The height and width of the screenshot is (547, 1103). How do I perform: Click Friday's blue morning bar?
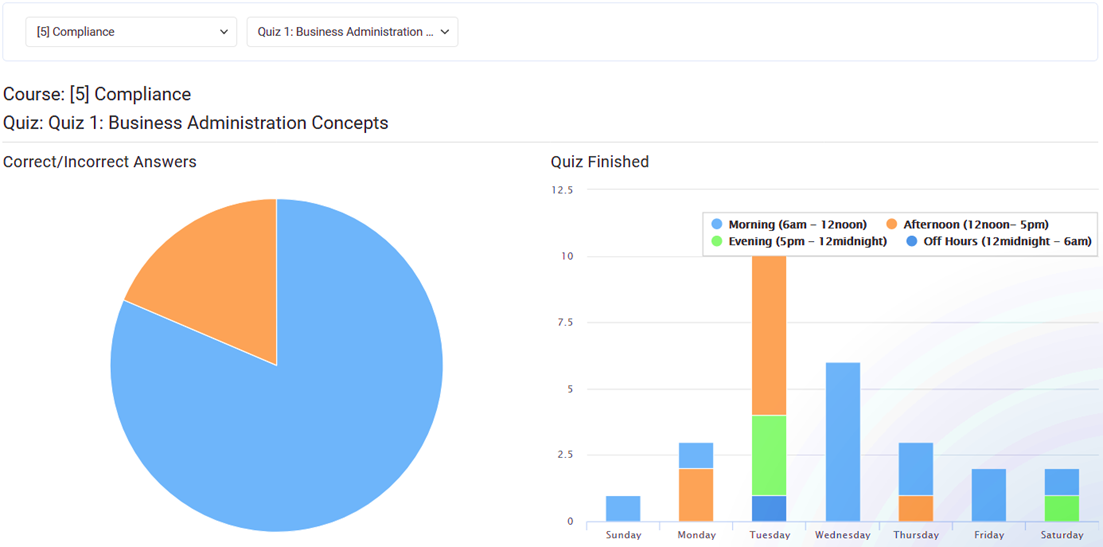[989, 494]
